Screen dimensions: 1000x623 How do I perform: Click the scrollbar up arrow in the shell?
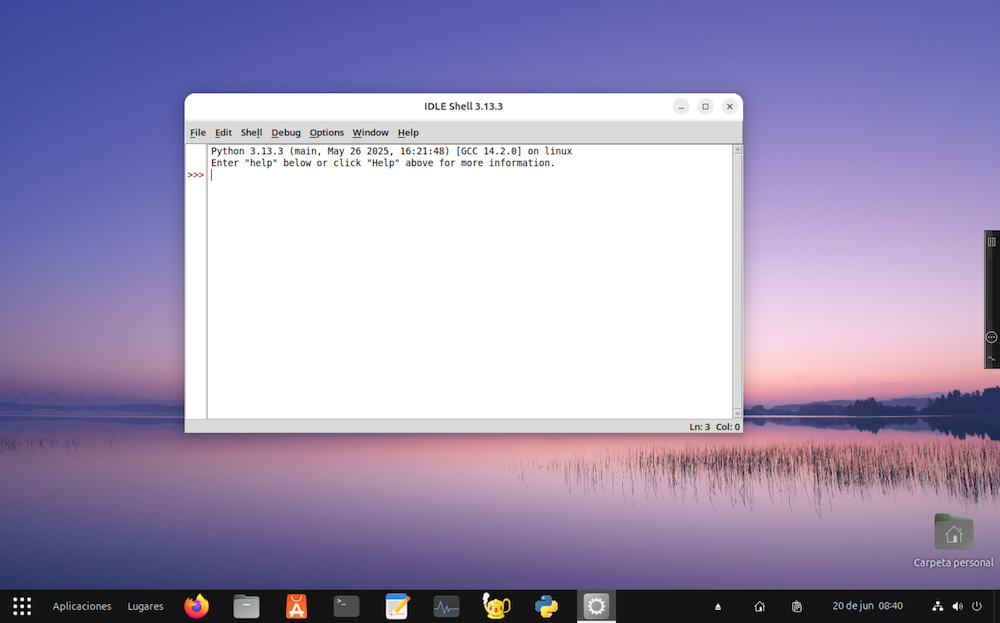[x=738, y=150]
